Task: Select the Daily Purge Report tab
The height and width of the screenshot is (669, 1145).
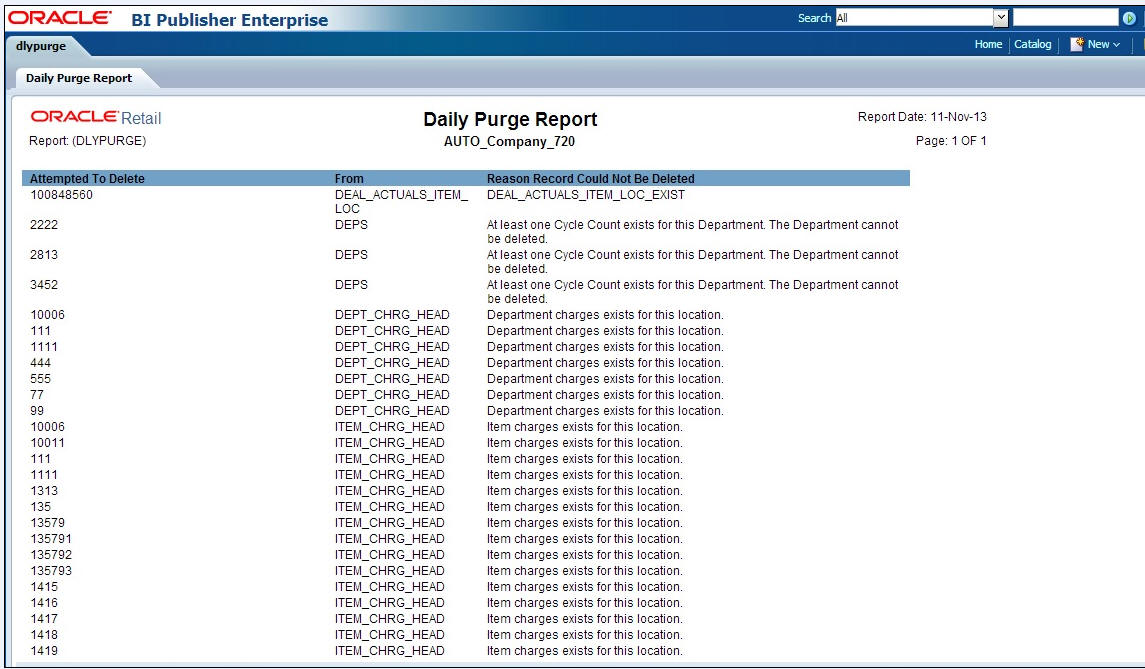Action: (x=79, y=78)
